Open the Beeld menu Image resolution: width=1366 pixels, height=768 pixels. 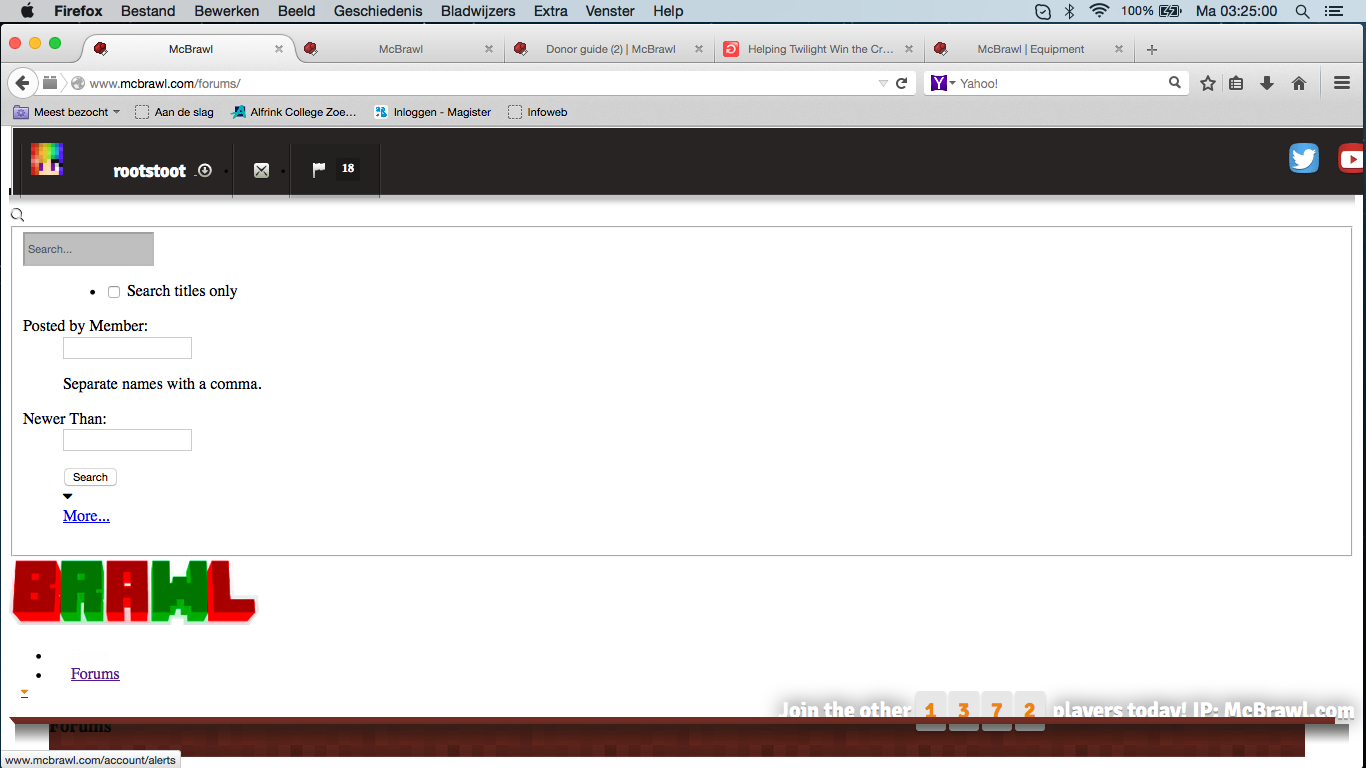pyautogui.click(x=297, y=11)
